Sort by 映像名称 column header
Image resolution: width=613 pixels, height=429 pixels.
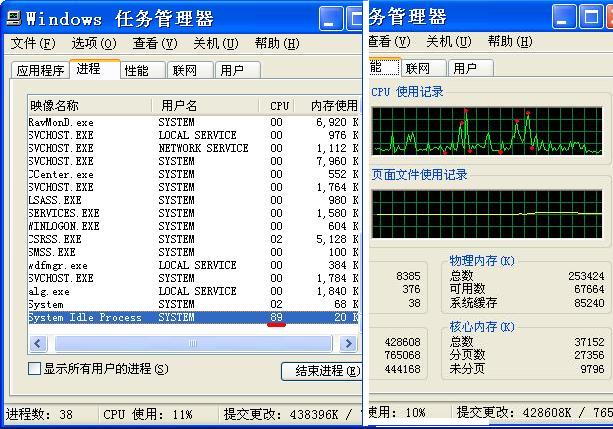pyautogui.click(x=90, y=106)
